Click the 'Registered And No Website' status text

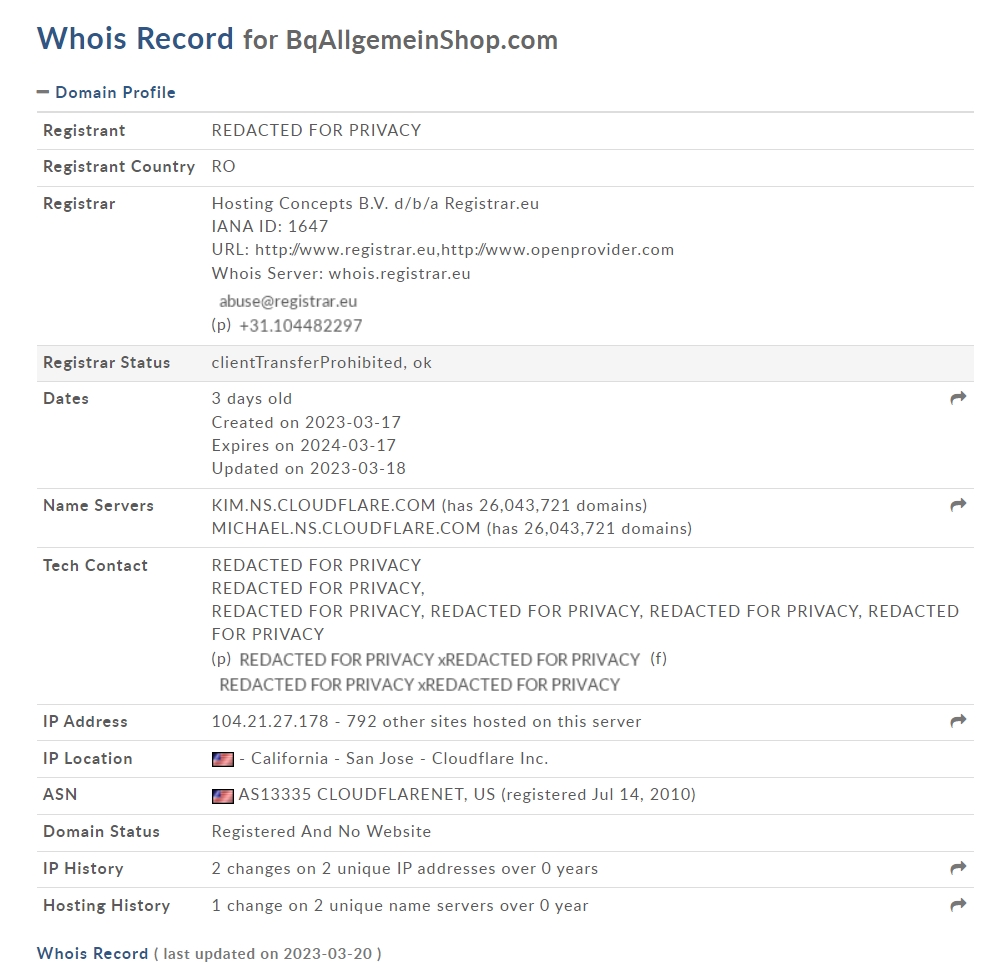(321, 831)
